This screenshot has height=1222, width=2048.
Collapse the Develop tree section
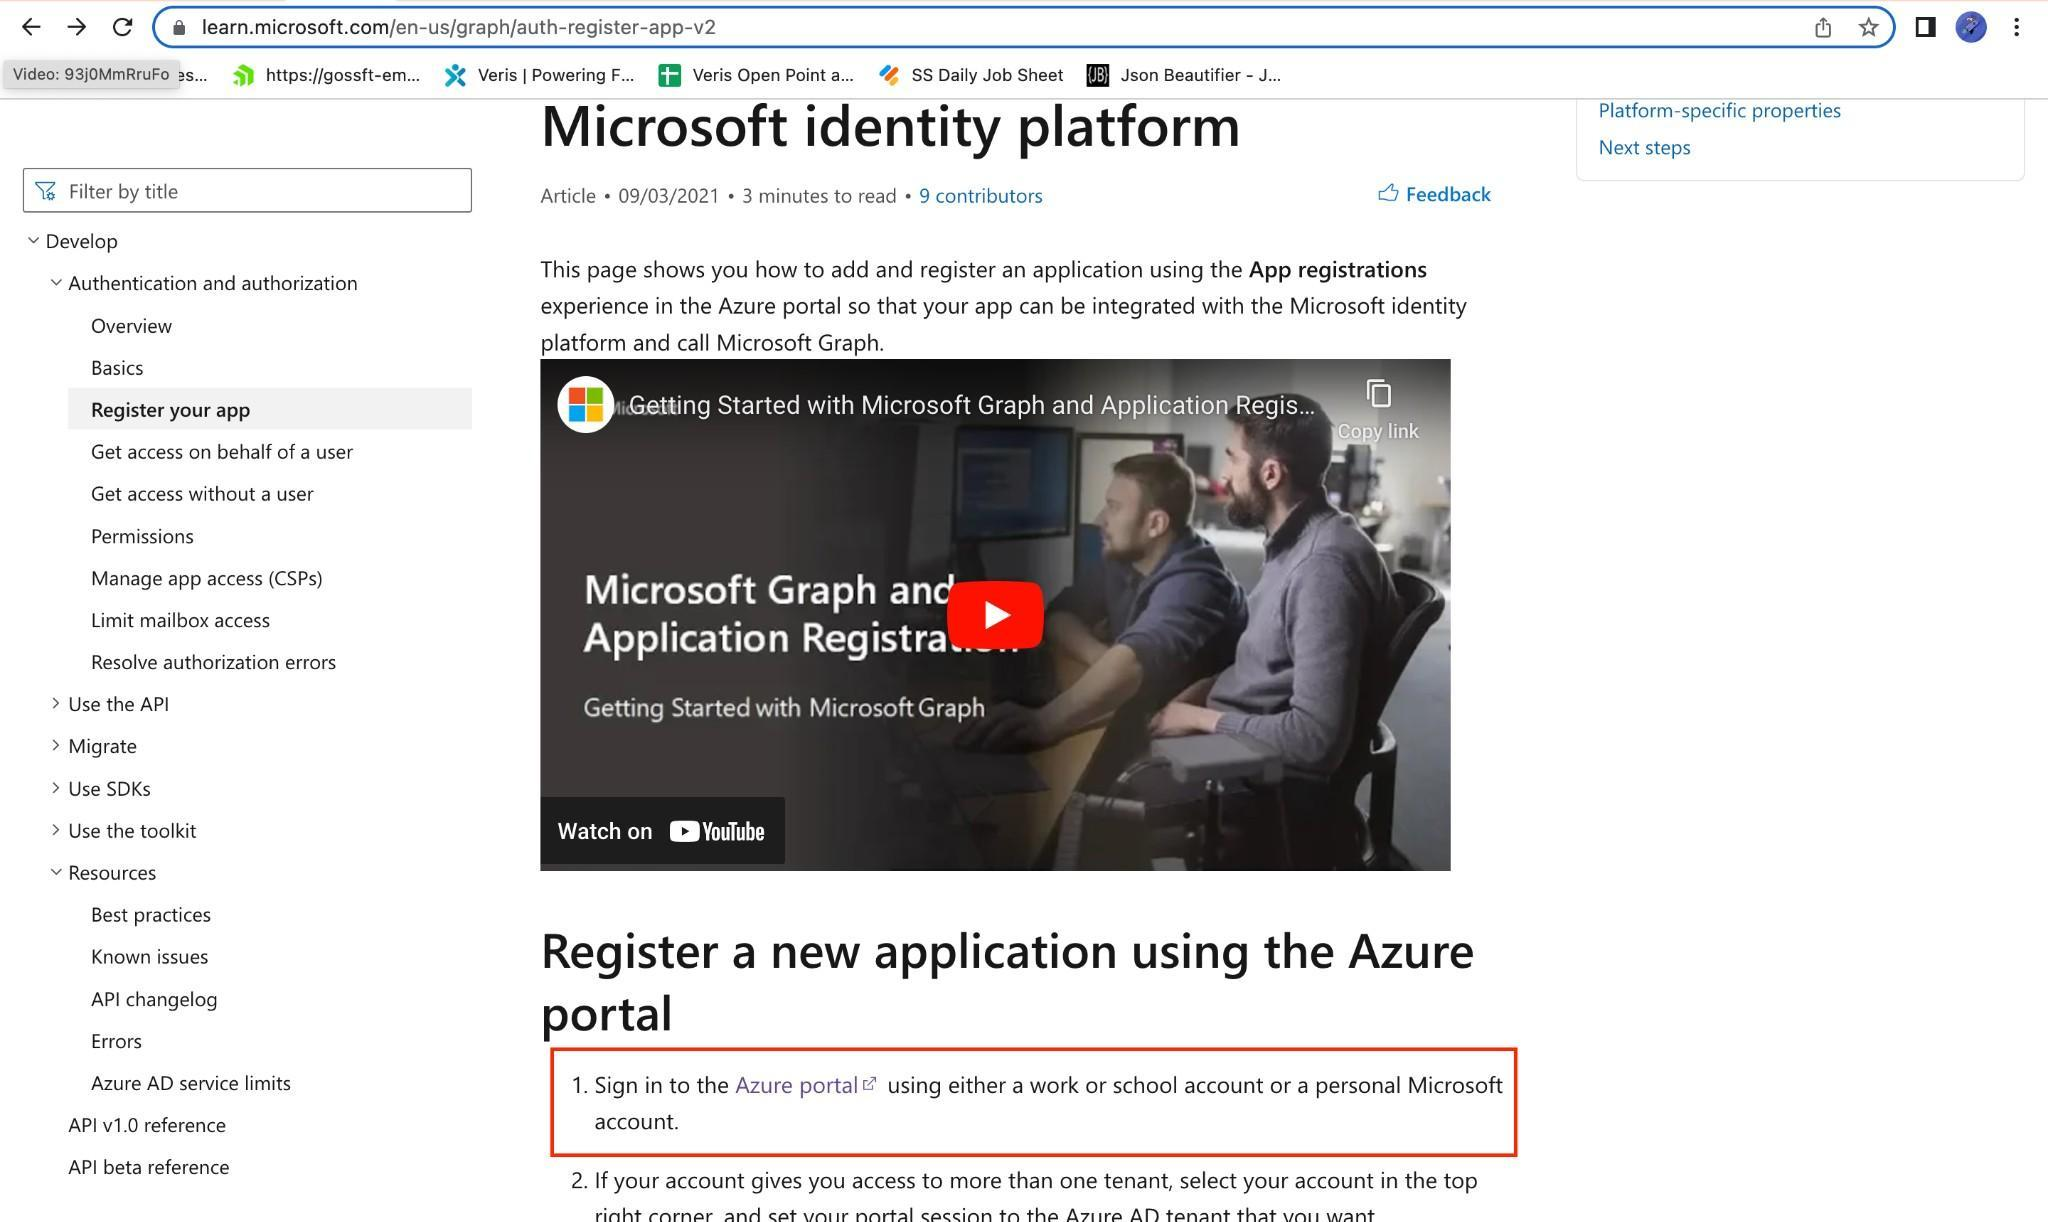click(x=34, y=241)
